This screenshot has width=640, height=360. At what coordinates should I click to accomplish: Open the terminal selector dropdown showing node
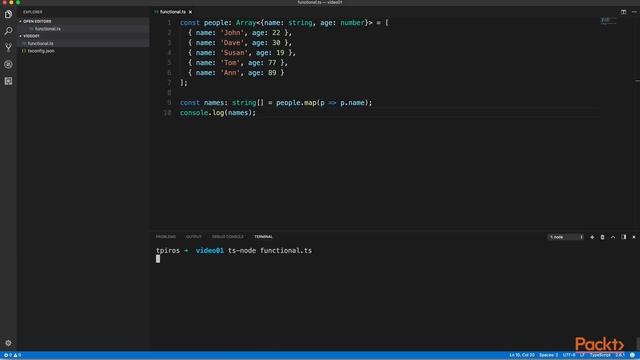pos(565,237)
